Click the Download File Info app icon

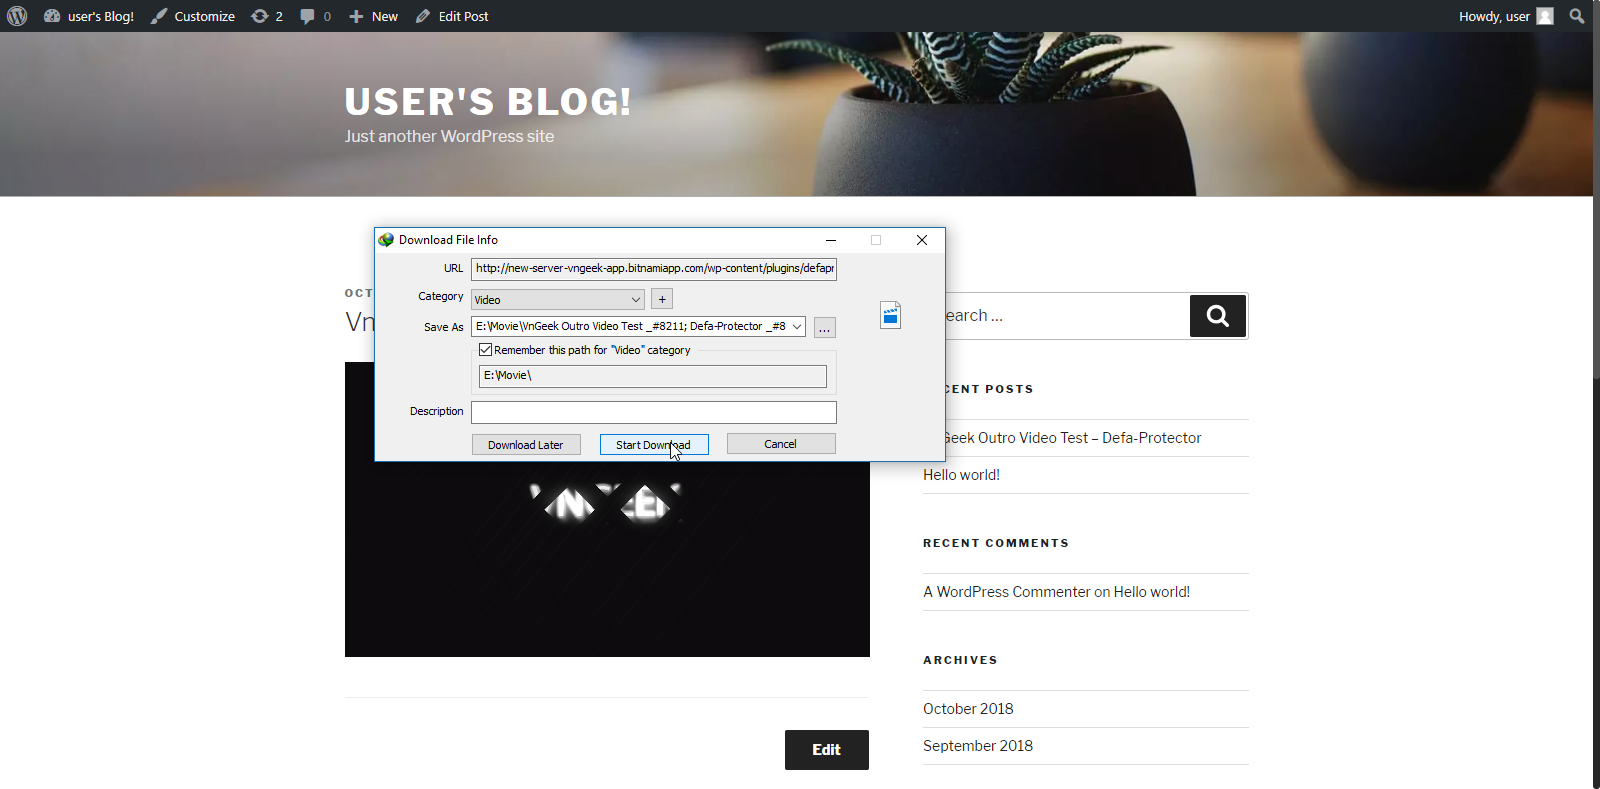point(386,240)
